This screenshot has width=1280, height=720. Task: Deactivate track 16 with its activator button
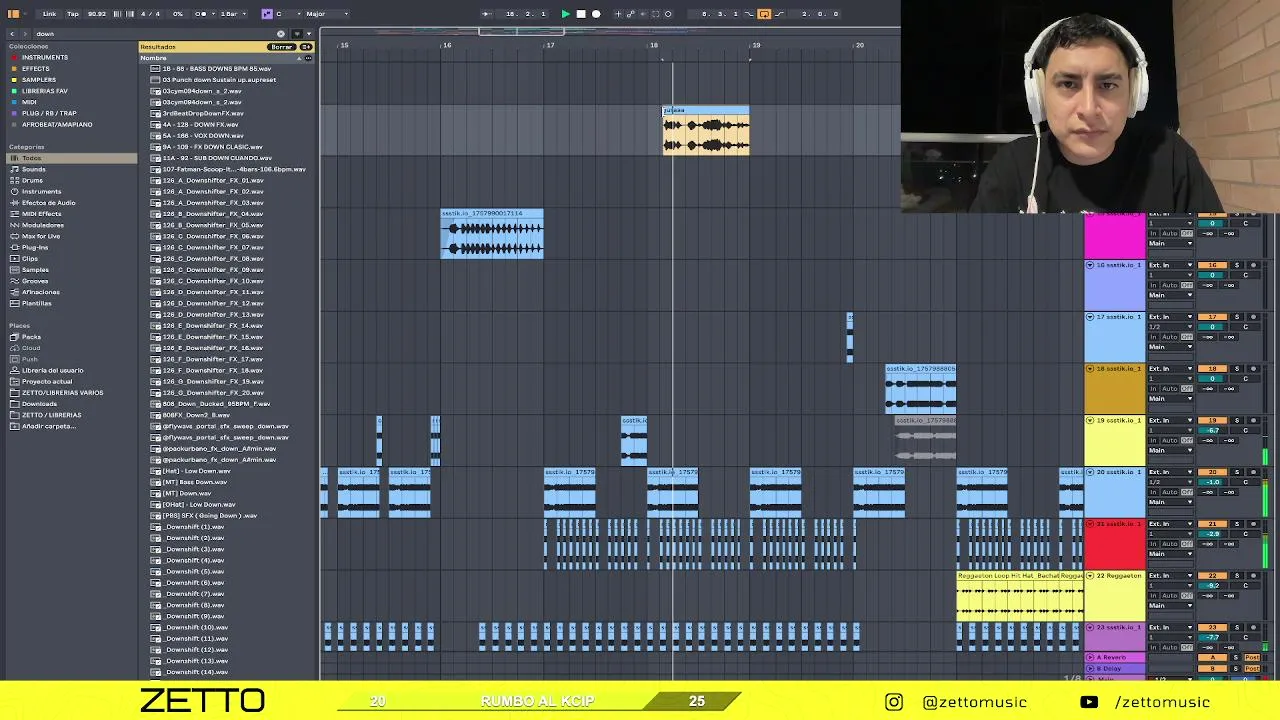(1212, 265)
